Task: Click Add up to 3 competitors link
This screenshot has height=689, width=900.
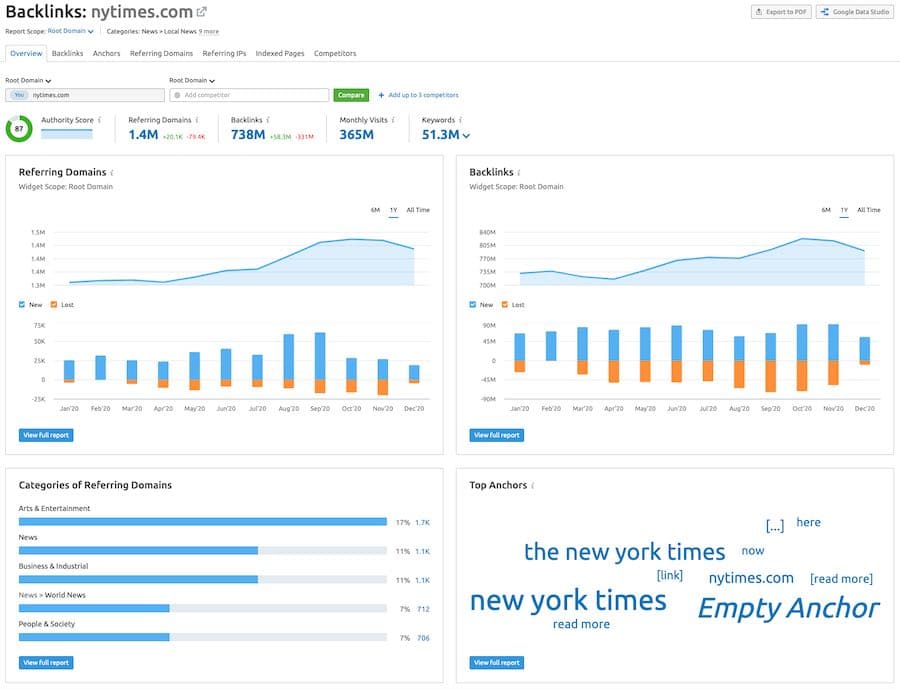Action: tap(423, 95)
